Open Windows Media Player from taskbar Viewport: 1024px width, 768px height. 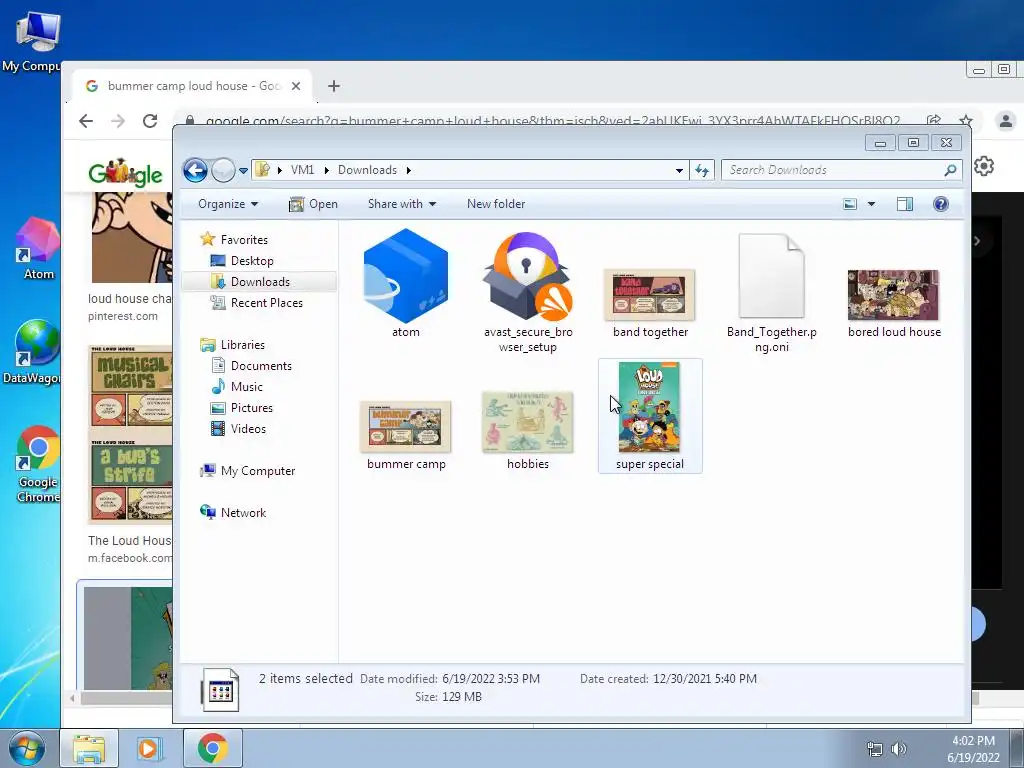(149, 748)
